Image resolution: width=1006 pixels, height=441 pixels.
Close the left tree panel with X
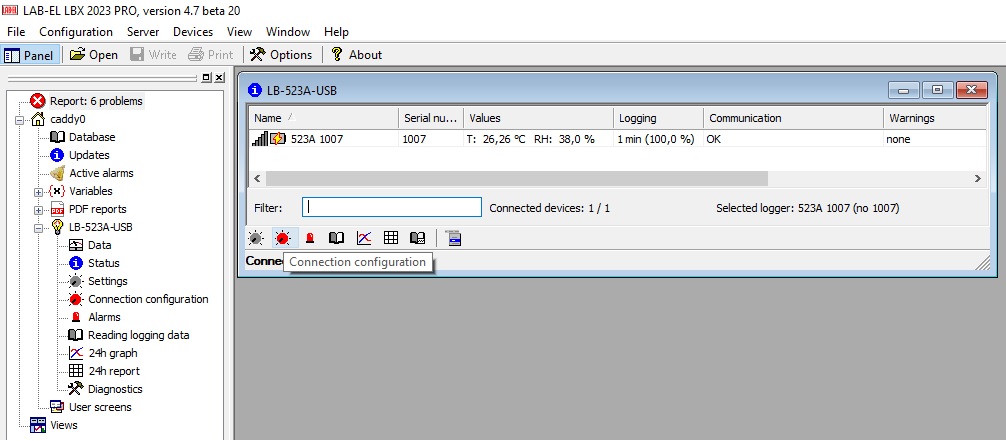tap(219, 78)
